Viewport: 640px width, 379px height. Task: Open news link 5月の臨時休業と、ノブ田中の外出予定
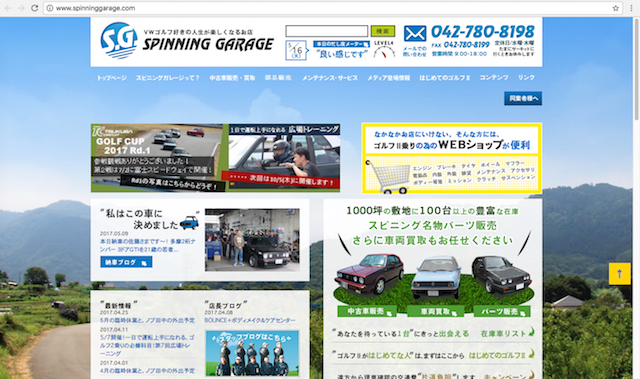tap(147, 320)
